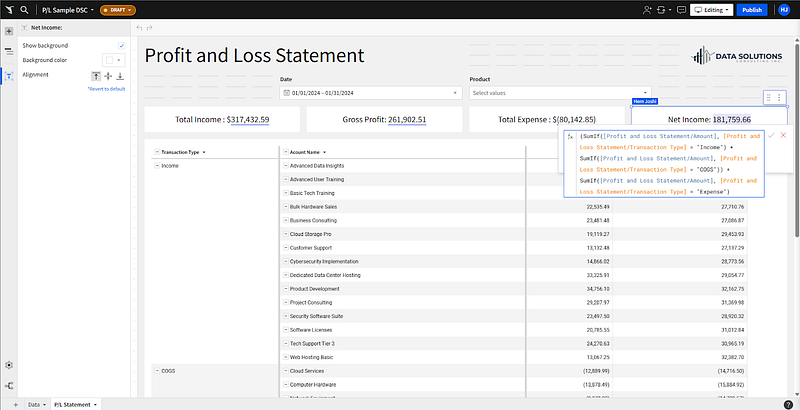Click the search magnifier icon

24,9
